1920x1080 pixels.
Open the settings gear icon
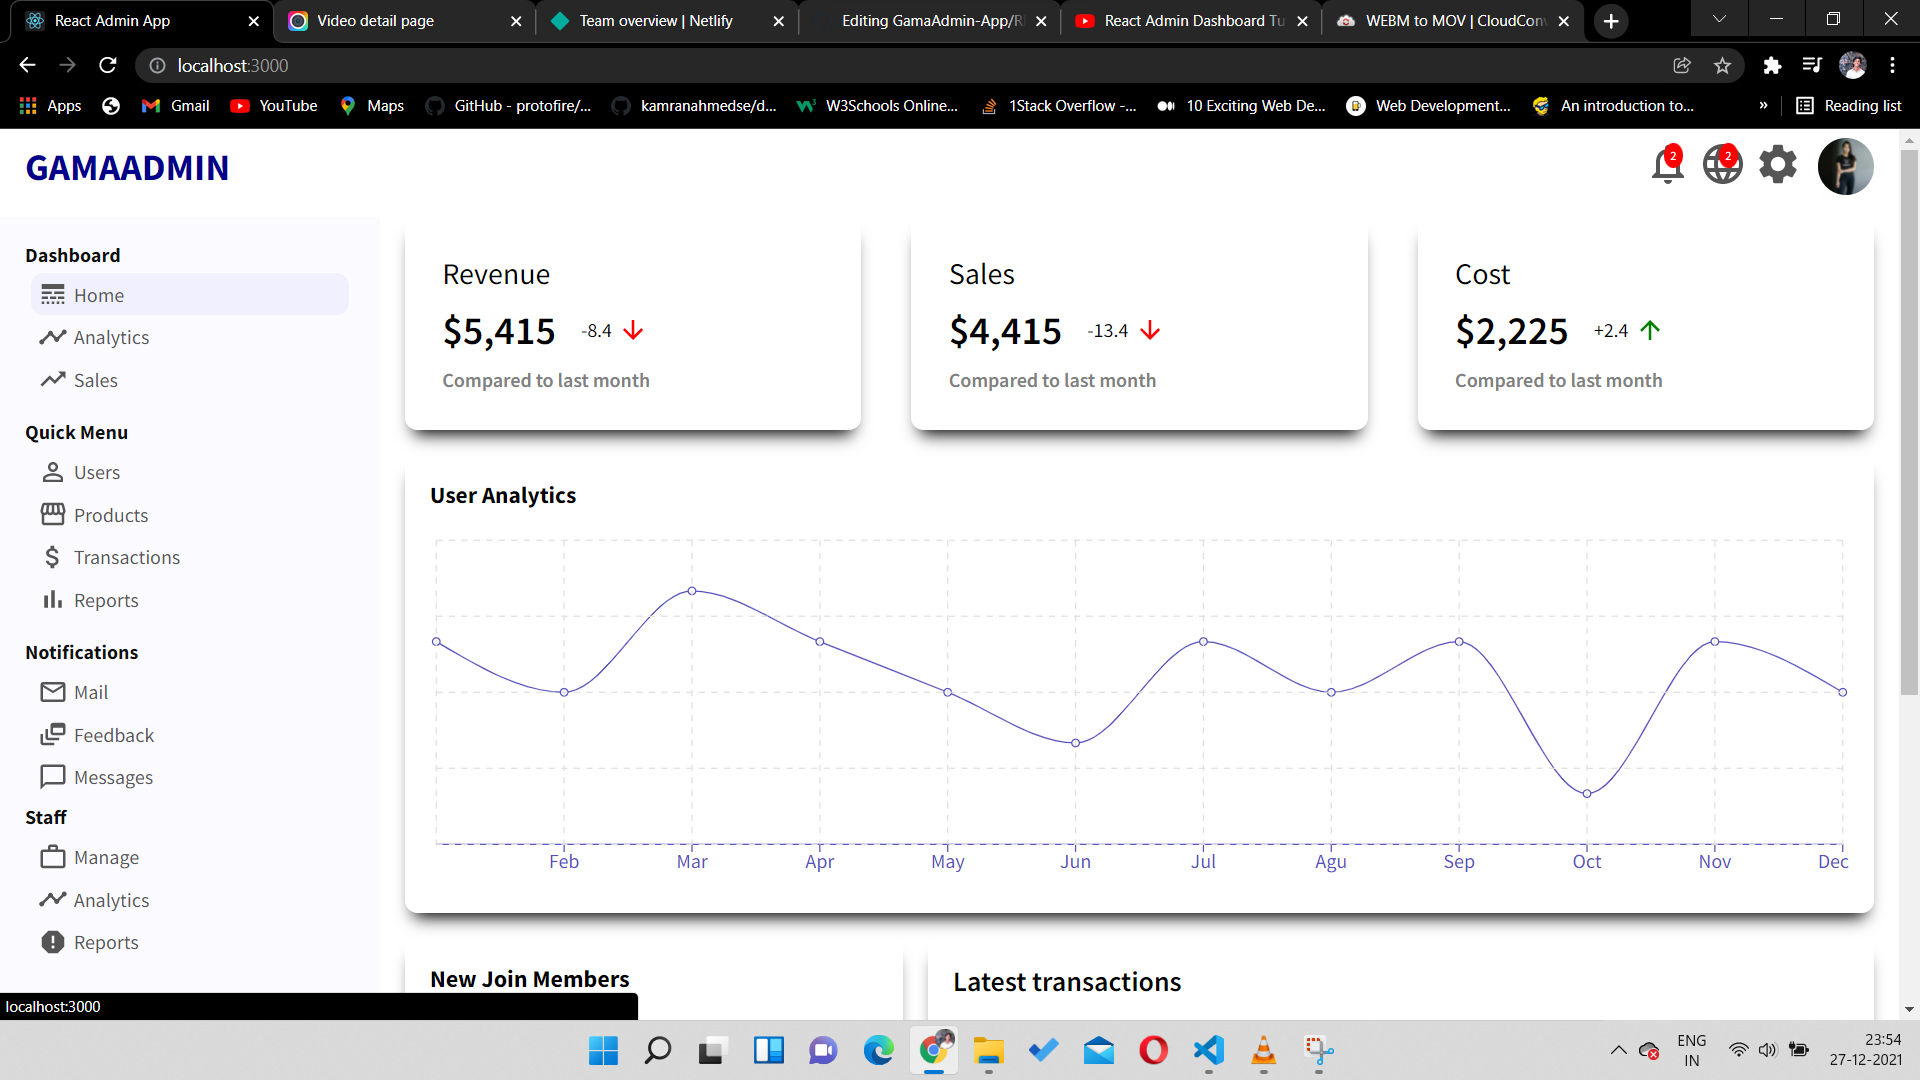(x=1777, y=164)
